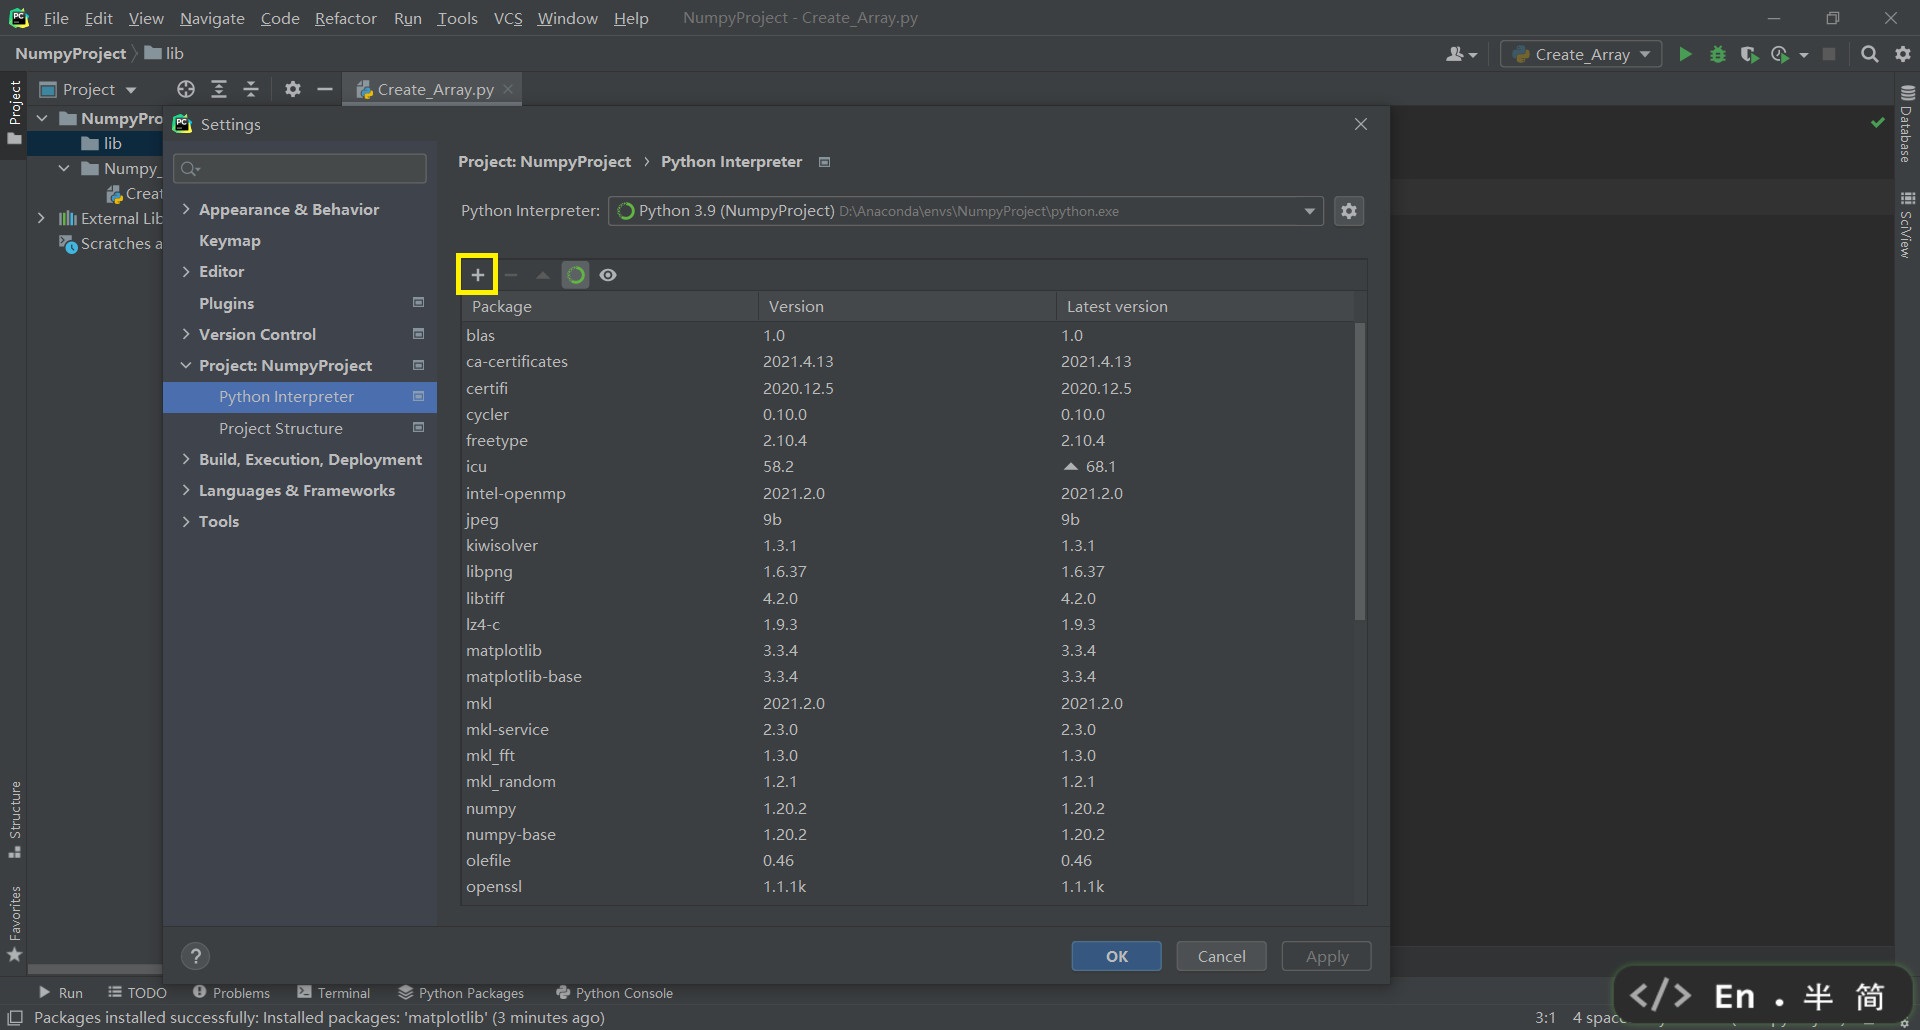Viewport: 1920px width, 1030px height.
Task: Click the minus icon to uninstall a package
Action: coord(511,275)
